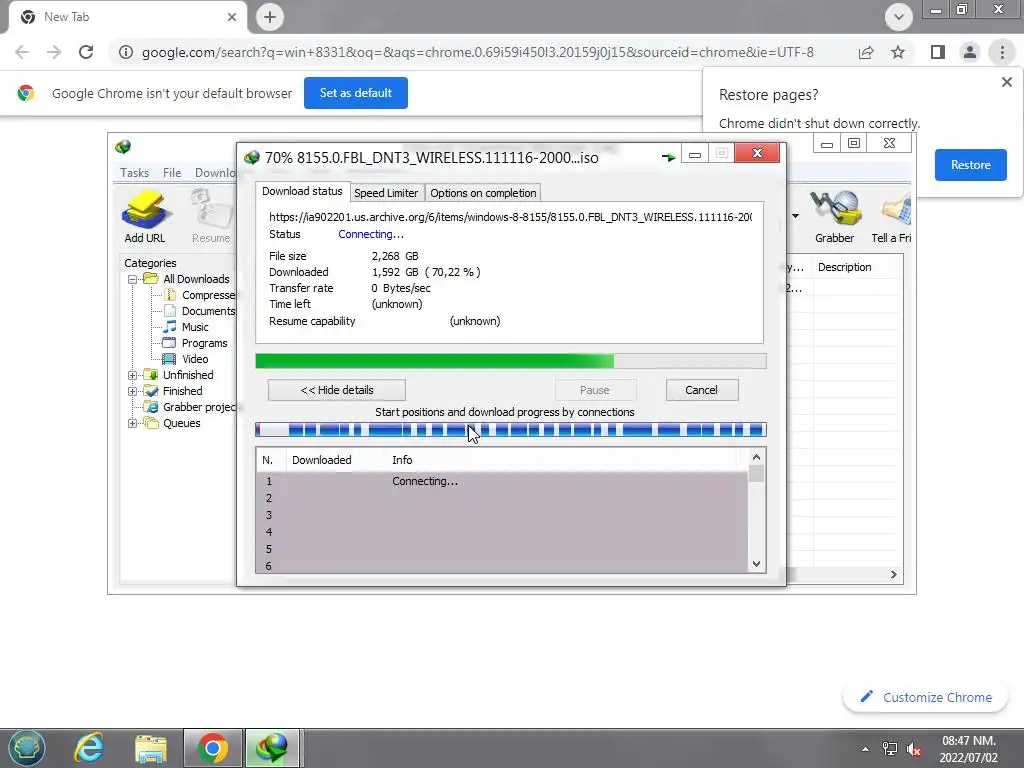This screenshot has width=1024, height=768.
Task: Click the Chrome address bar URL
Action: 477,52
